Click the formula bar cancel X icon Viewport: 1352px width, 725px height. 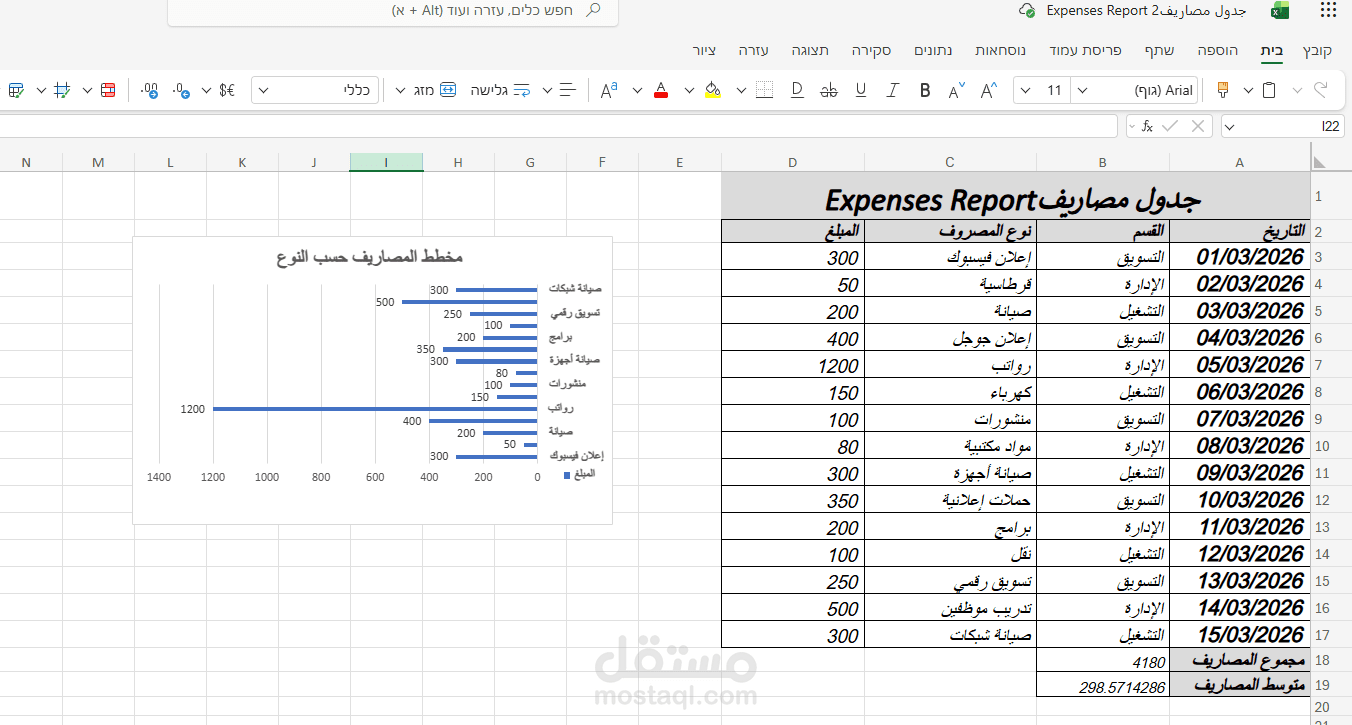[x=1198, y=126]
